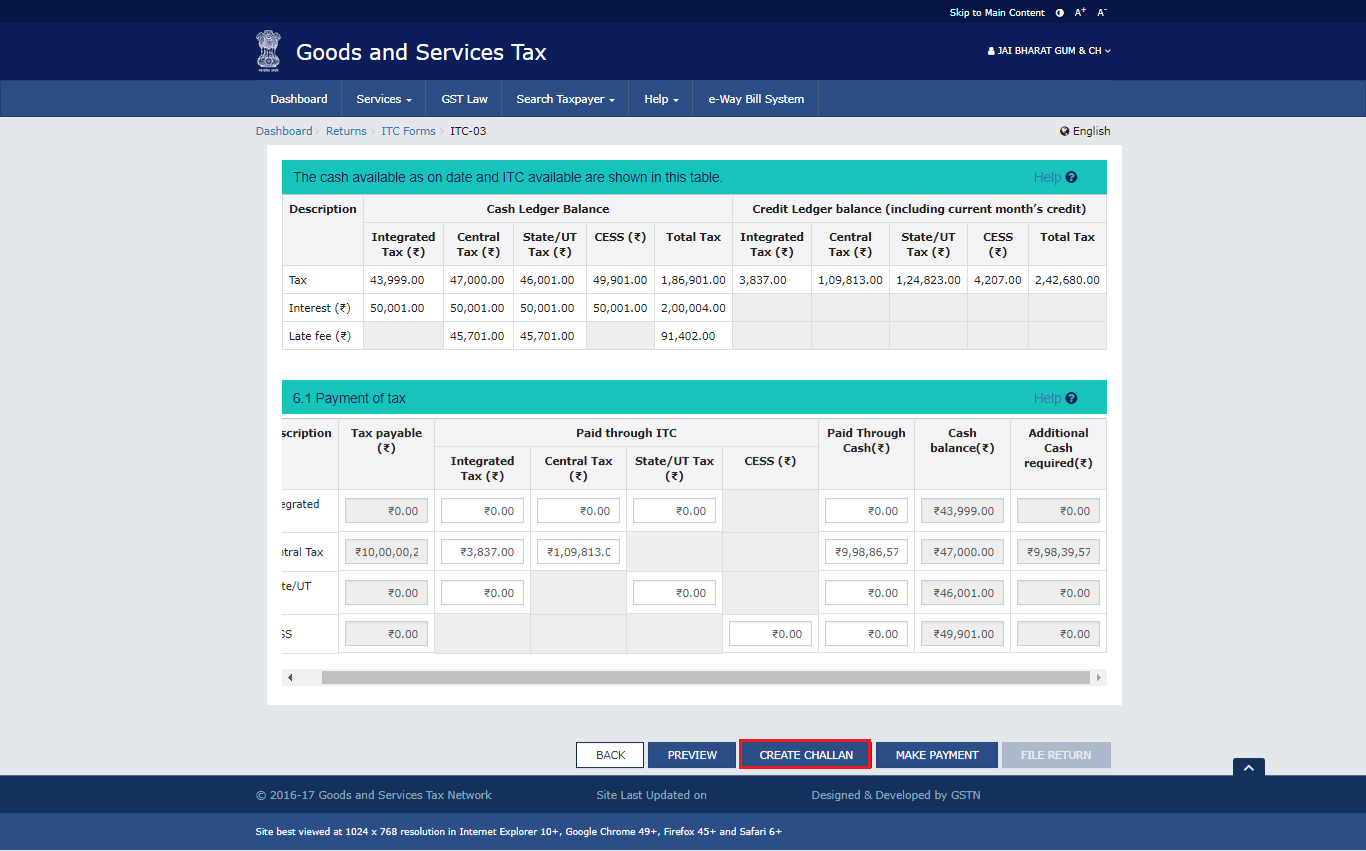
Task: Click credit CESS value 4,207.00
Action: (x=998, y=280)
